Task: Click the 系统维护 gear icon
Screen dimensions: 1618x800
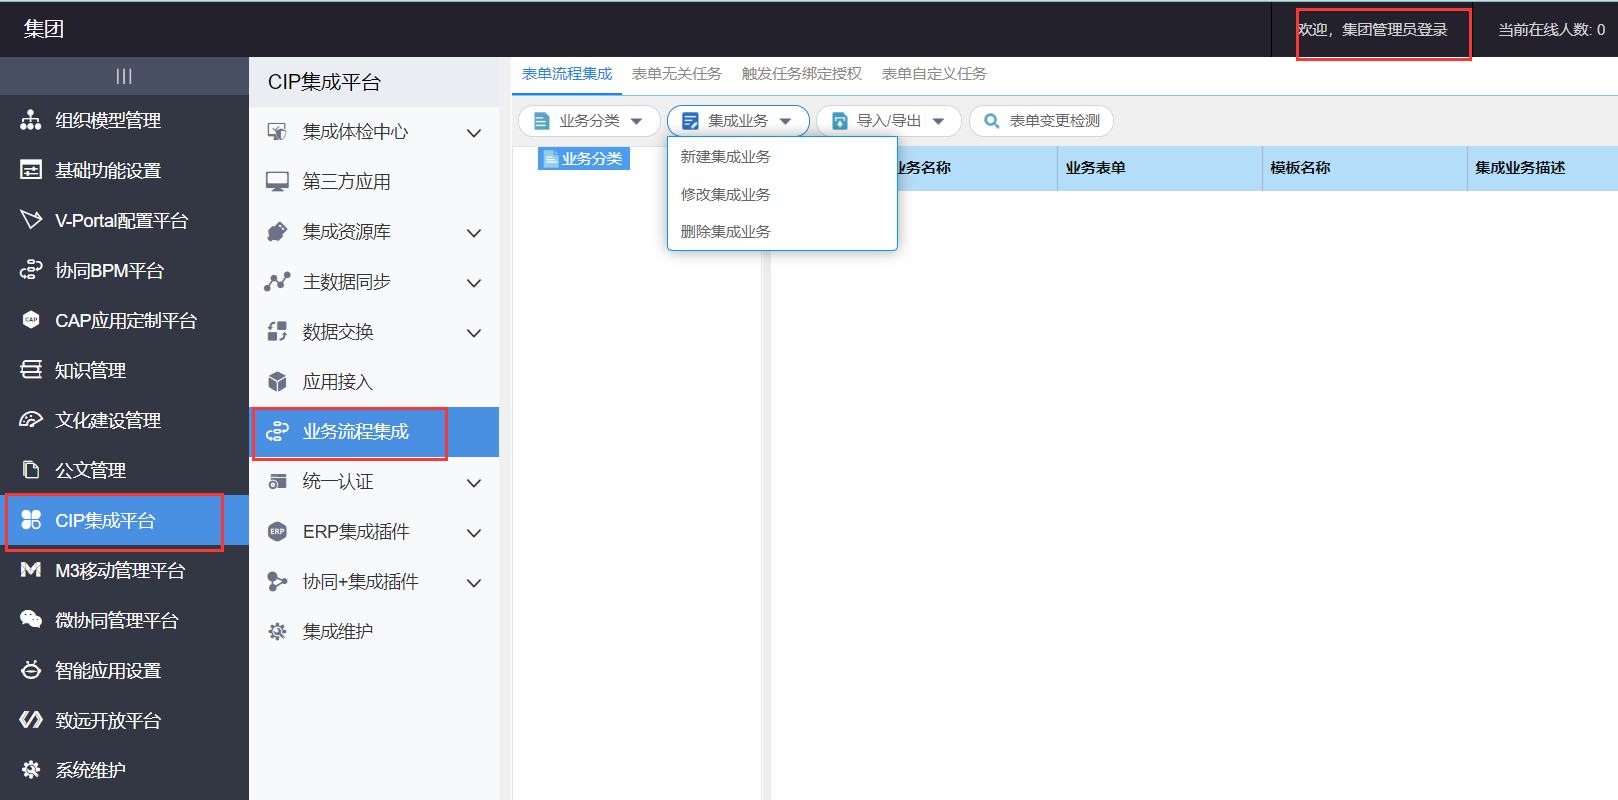Action: click(31, 770)
